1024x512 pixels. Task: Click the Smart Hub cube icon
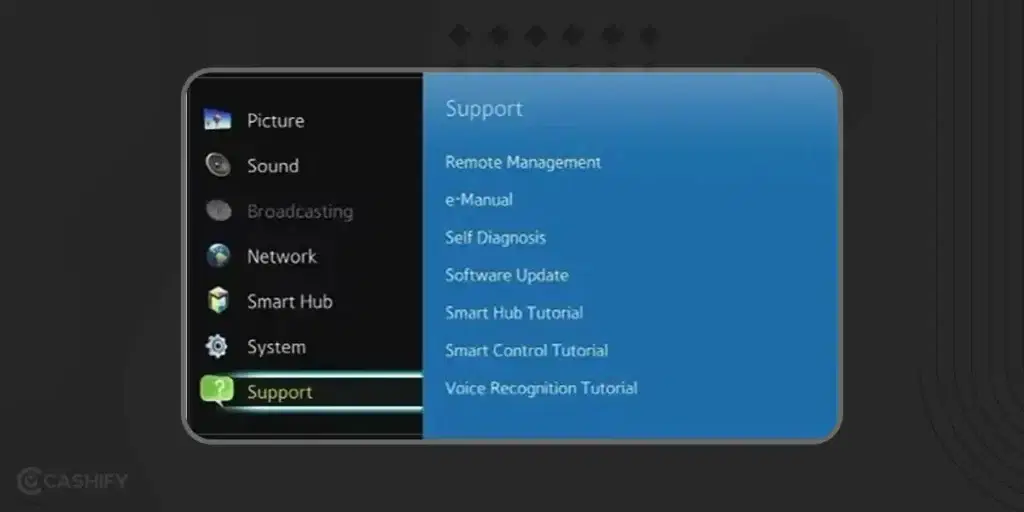(218, 300)
